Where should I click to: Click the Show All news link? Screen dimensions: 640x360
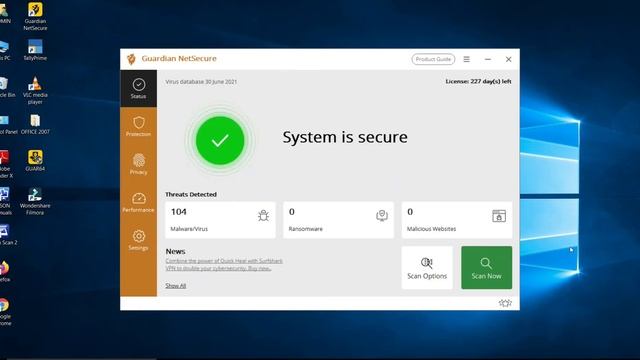[x=176, y=286]
